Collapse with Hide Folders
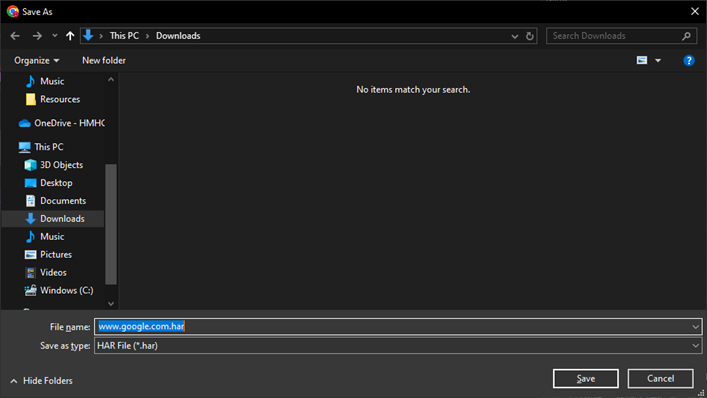Screen dimensions: 707x398 pos(41,381)
